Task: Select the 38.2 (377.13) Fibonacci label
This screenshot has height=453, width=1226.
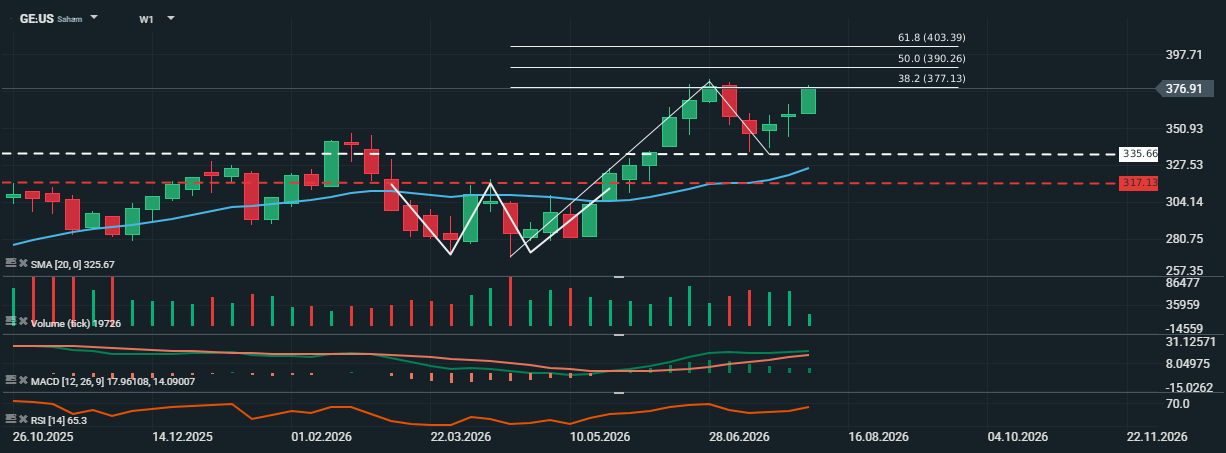Action: pos(931,78)
